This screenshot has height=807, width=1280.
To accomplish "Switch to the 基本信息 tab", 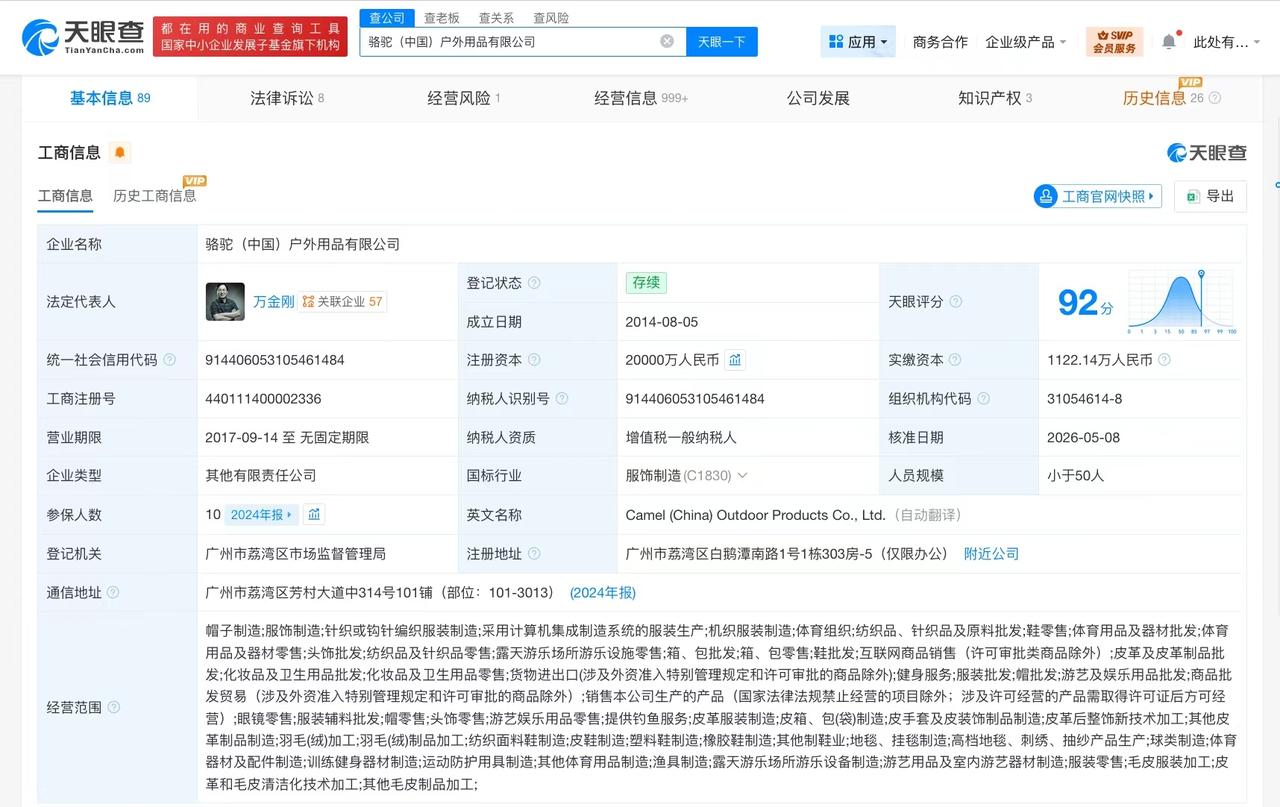I will (x=110, y=98).
